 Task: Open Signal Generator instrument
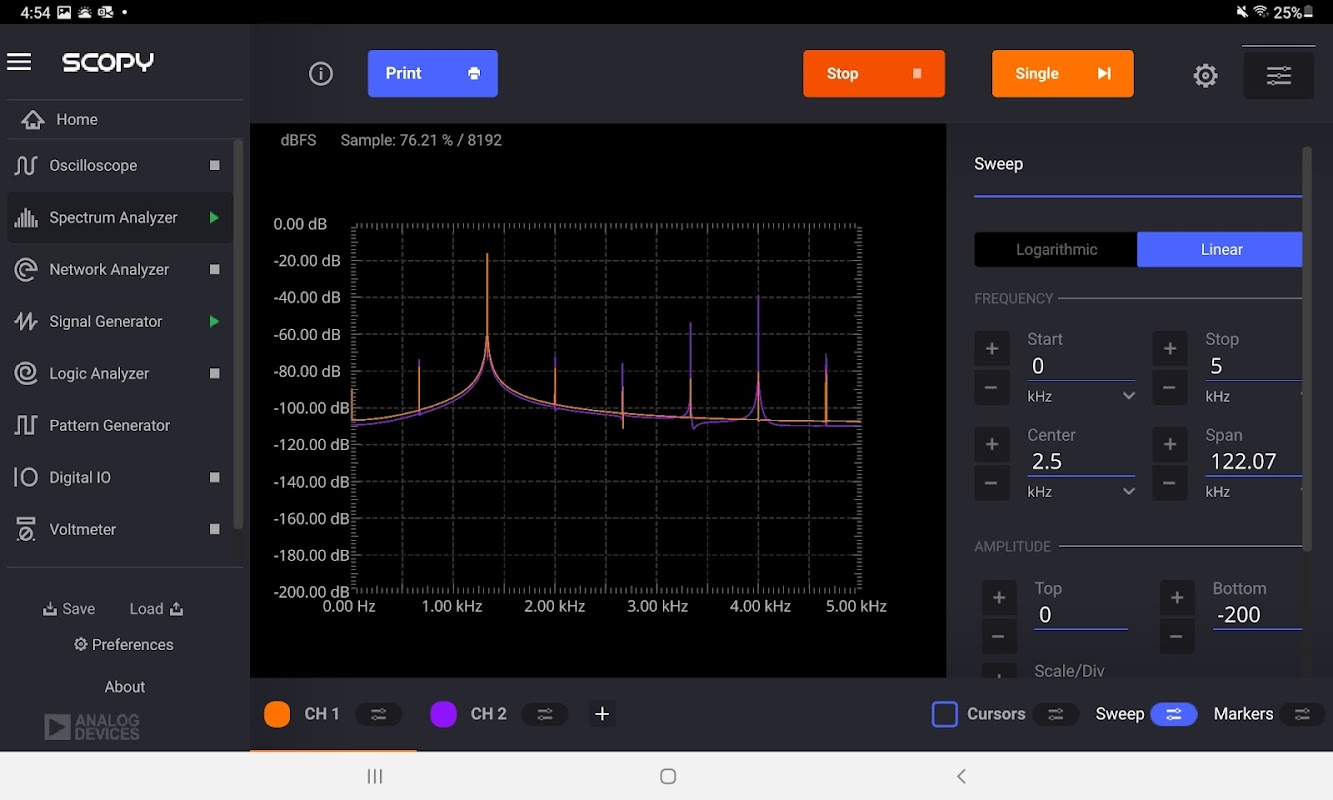coord(120,322)
